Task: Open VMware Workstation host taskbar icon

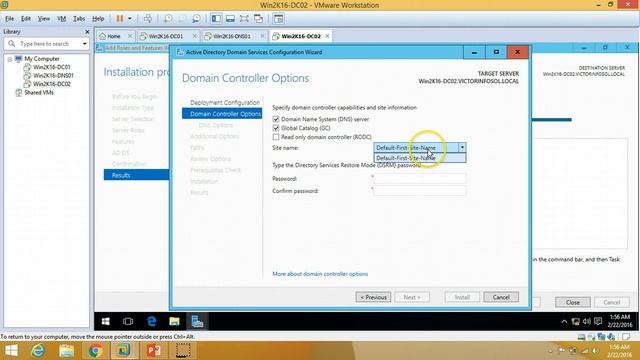Action: (124, 351)
